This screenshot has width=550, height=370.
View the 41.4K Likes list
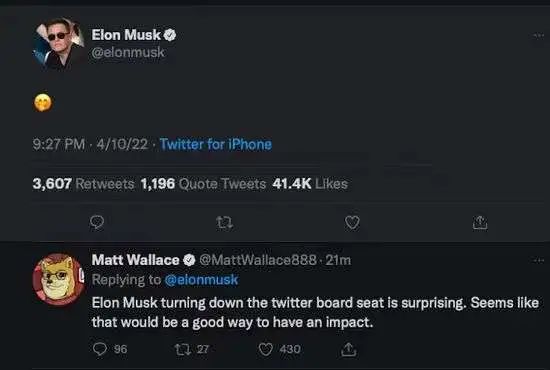[310, 183]
